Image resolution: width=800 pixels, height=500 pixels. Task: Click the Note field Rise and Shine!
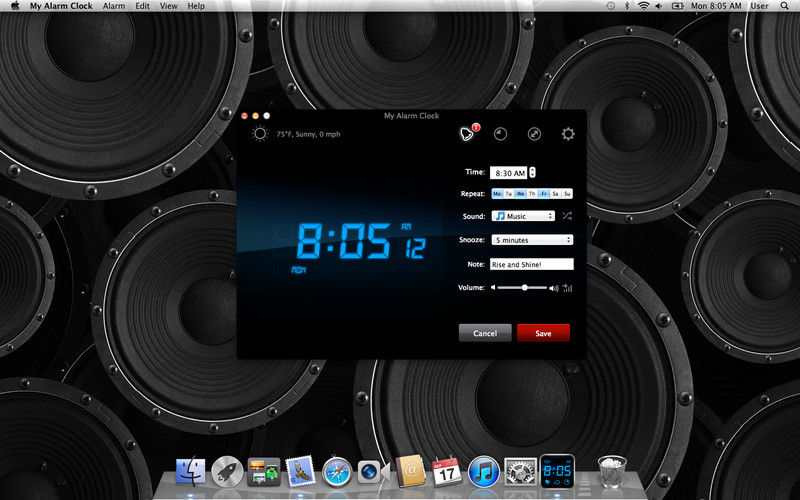(x=532, y=264)
